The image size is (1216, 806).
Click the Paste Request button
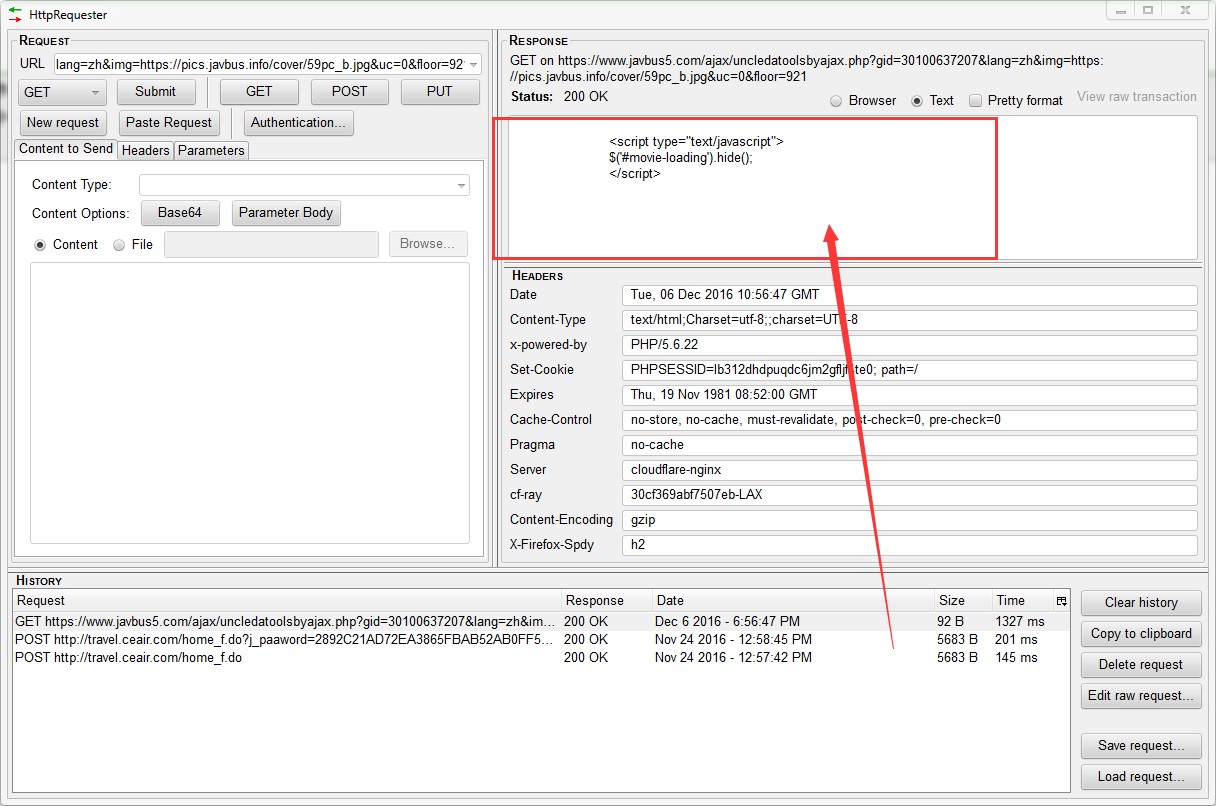coord(169,123)
